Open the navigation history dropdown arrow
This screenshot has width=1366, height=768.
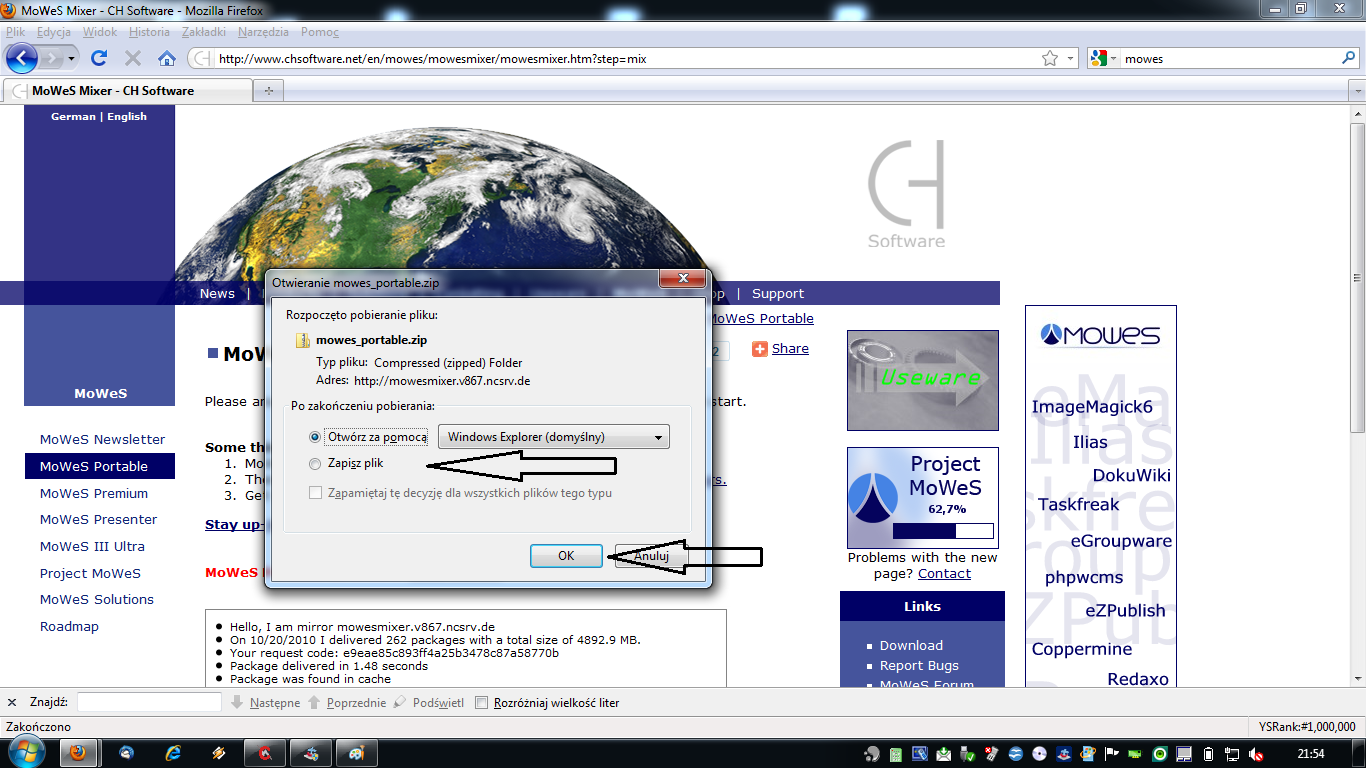tap(72, 59)
